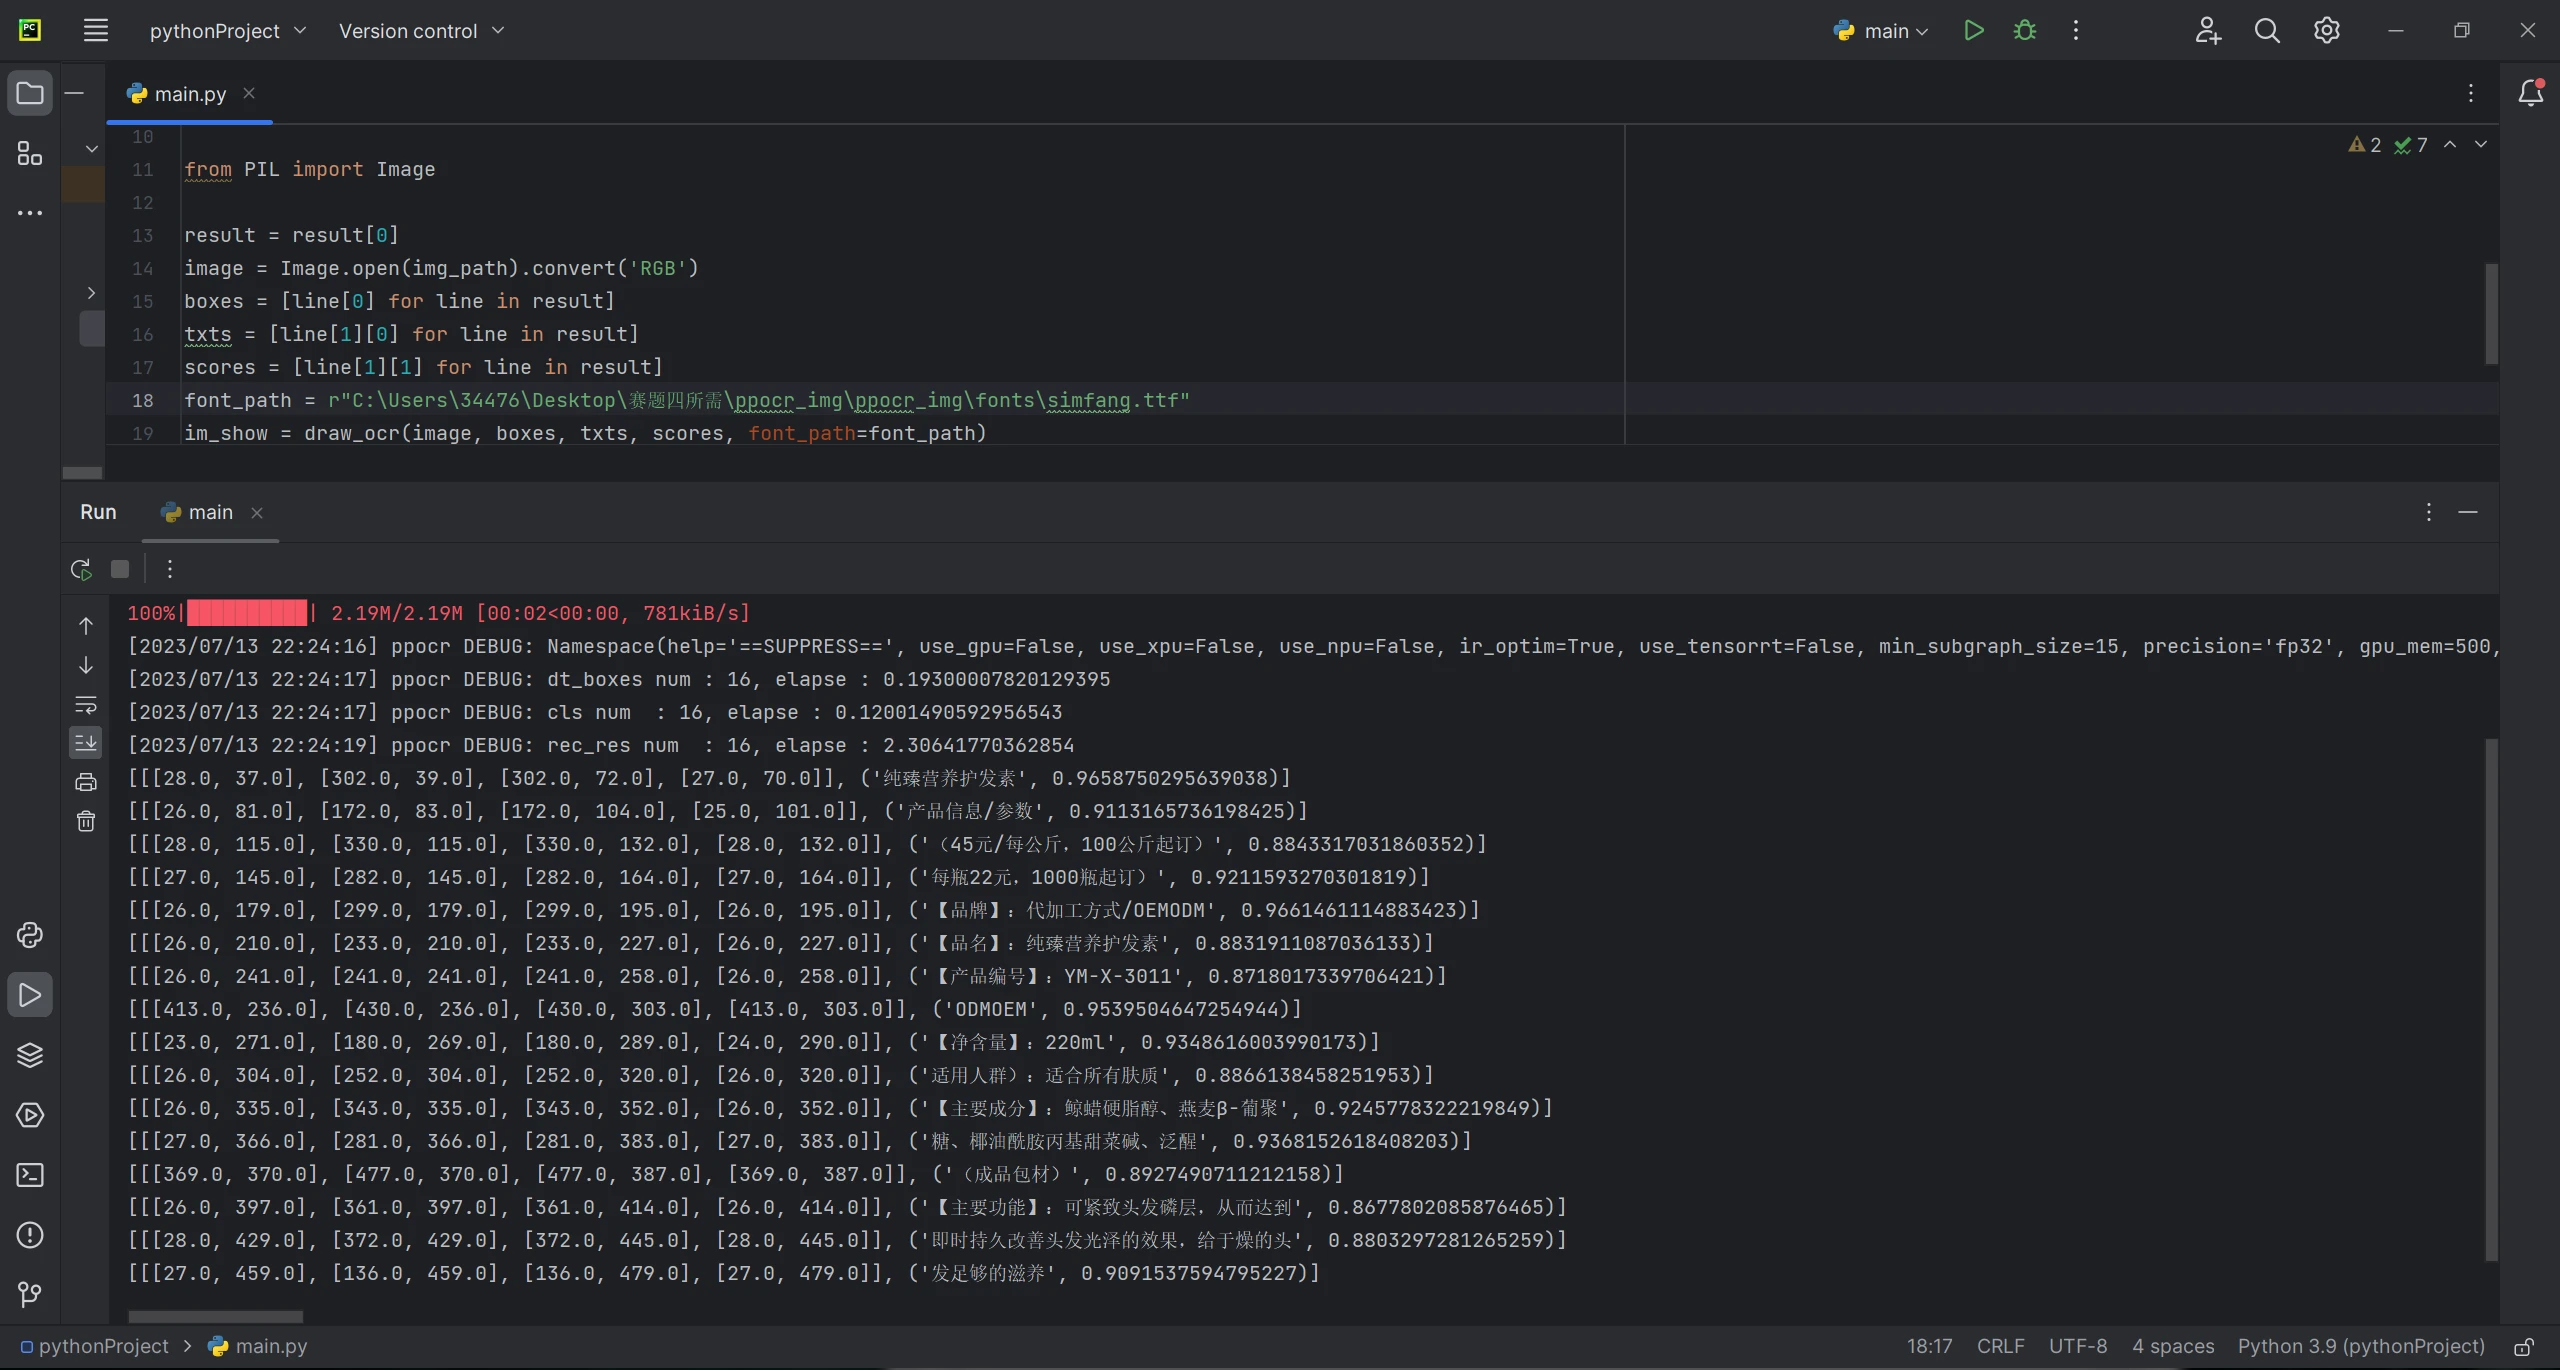Viewport: 2560px width, 1370px height.
Task: Open Git version control tool window icon
Action: tap(30, 1295)
